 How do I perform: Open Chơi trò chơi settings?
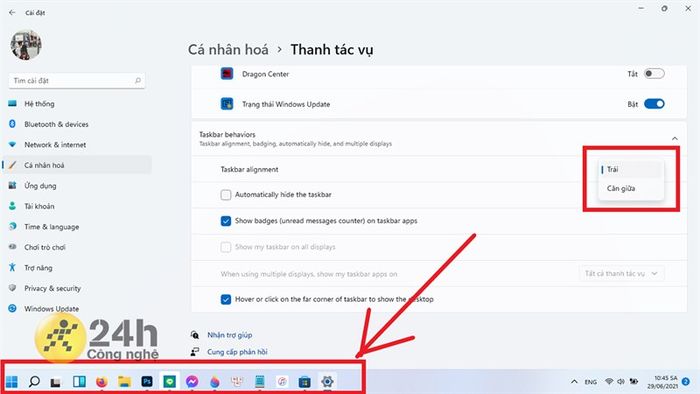coord(45,247)
